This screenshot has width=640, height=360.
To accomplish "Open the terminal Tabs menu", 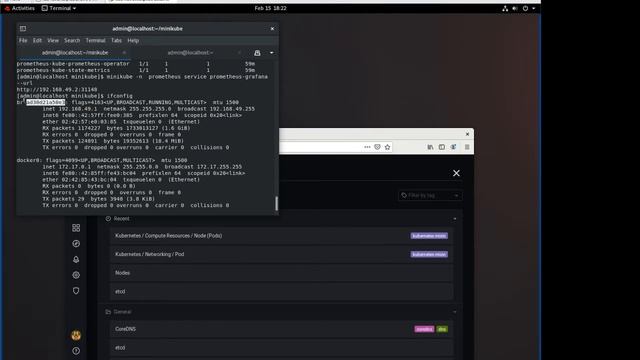I will (x=116, y=40).
